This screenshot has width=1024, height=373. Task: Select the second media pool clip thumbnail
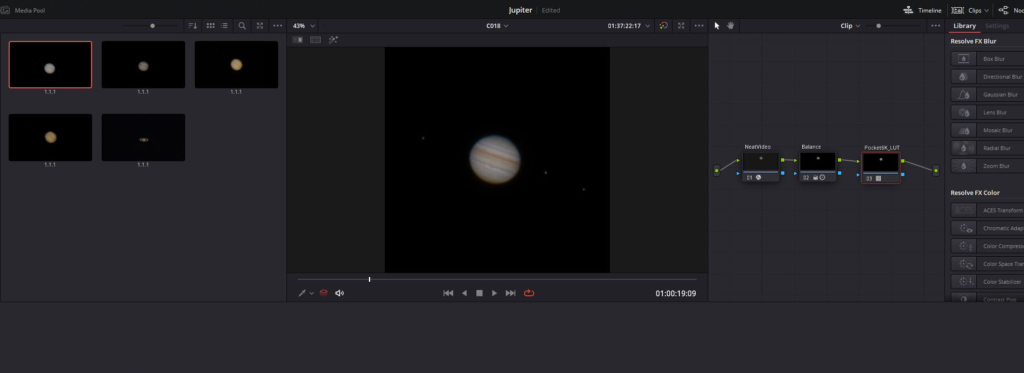click(143, 65)
